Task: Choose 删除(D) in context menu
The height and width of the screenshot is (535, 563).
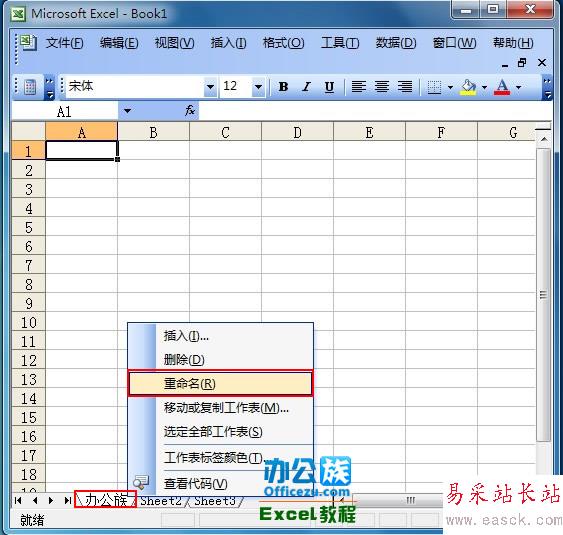Action: [x=220, y=359]
